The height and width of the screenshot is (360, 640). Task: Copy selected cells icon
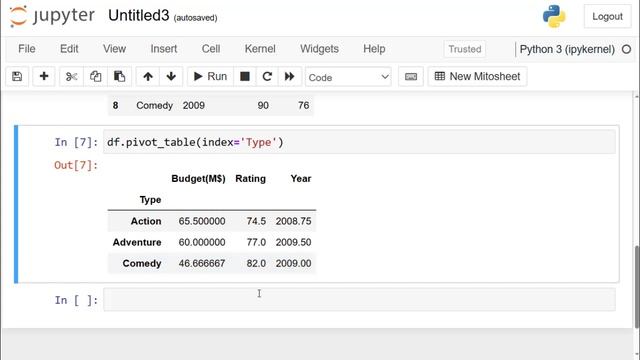click(x=96, y=76)
